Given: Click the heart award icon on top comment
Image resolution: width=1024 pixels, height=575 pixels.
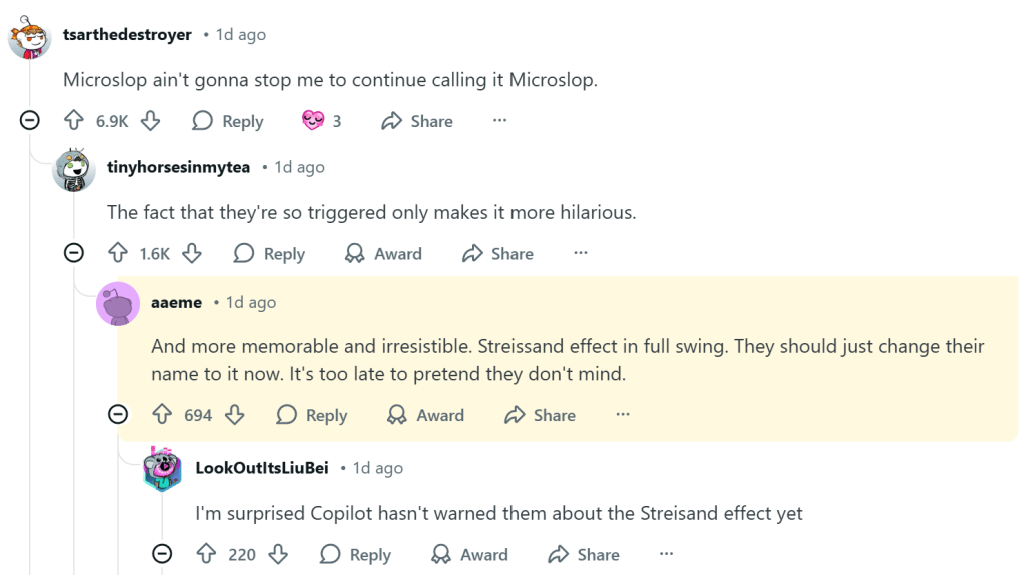Looking at the screenshot, I should click(313, 121).
